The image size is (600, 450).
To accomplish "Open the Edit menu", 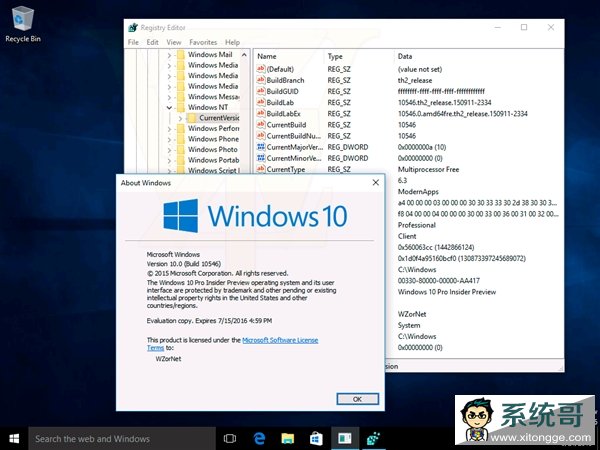I will [152, 42].
